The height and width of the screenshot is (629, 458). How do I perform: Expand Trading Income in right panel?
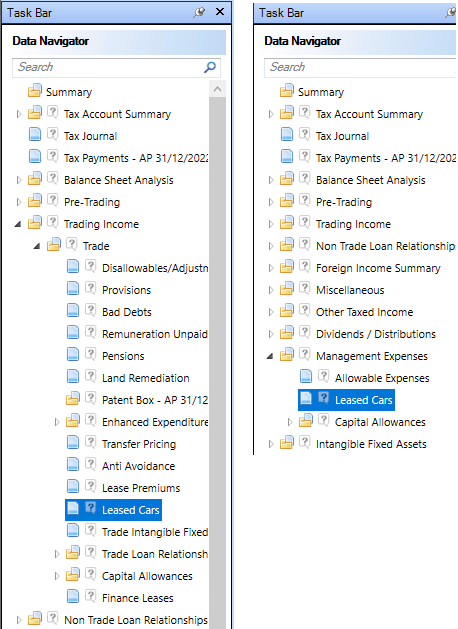tap(271, 224)
